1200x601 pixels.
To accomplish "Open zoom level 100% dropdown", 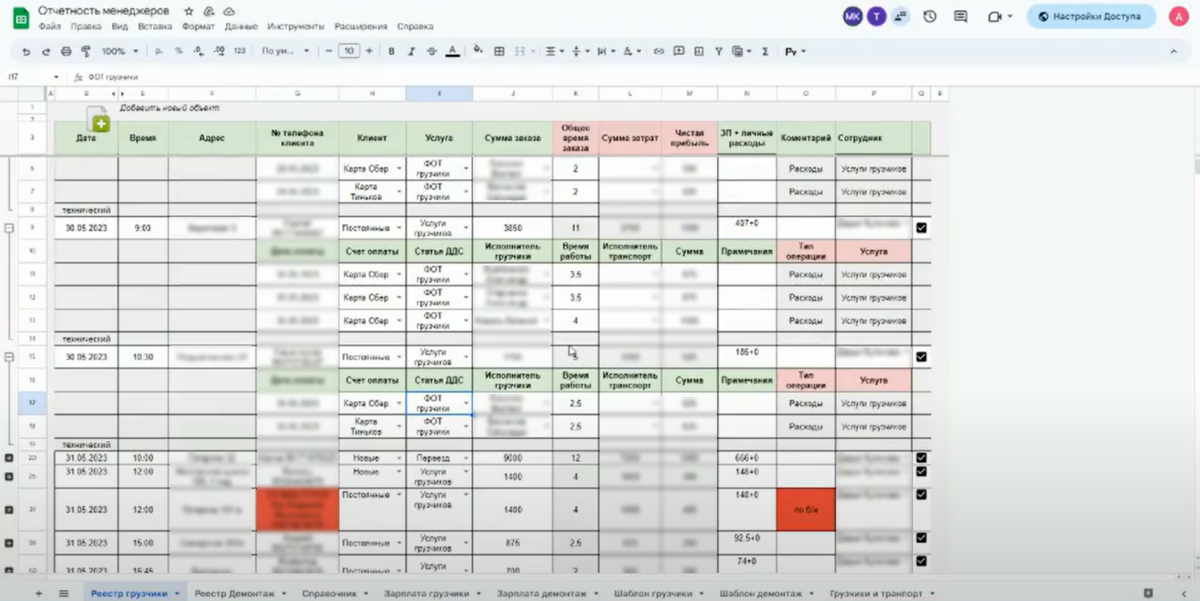I will click(119, 51).
